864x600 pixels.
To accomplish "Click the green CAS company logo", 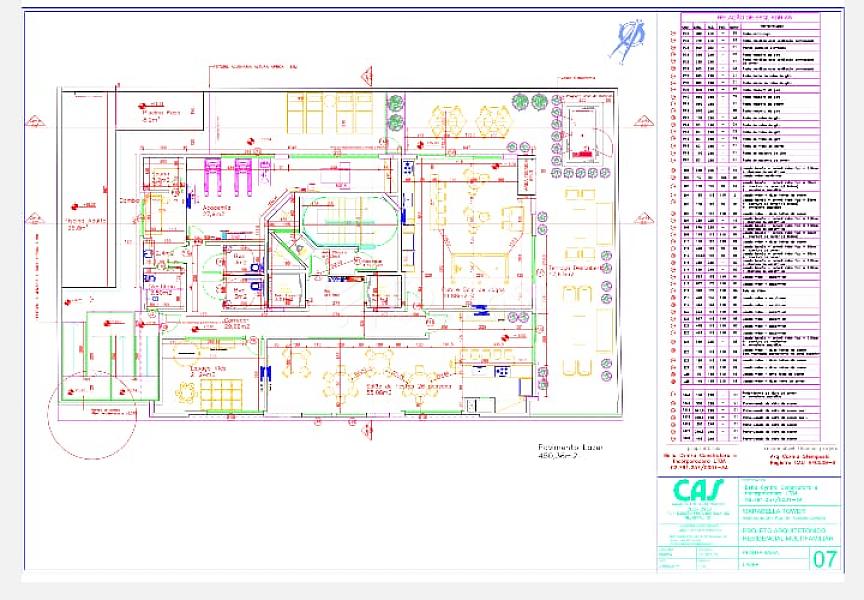I will 699,491.
